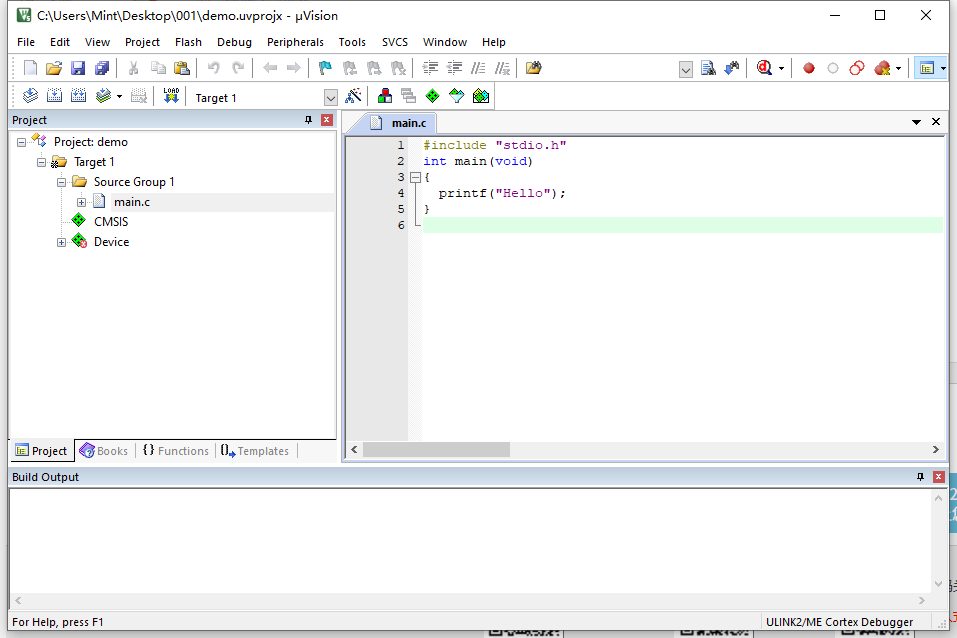Toggle enable/disable breakpoint hollow circle icon

832,68
